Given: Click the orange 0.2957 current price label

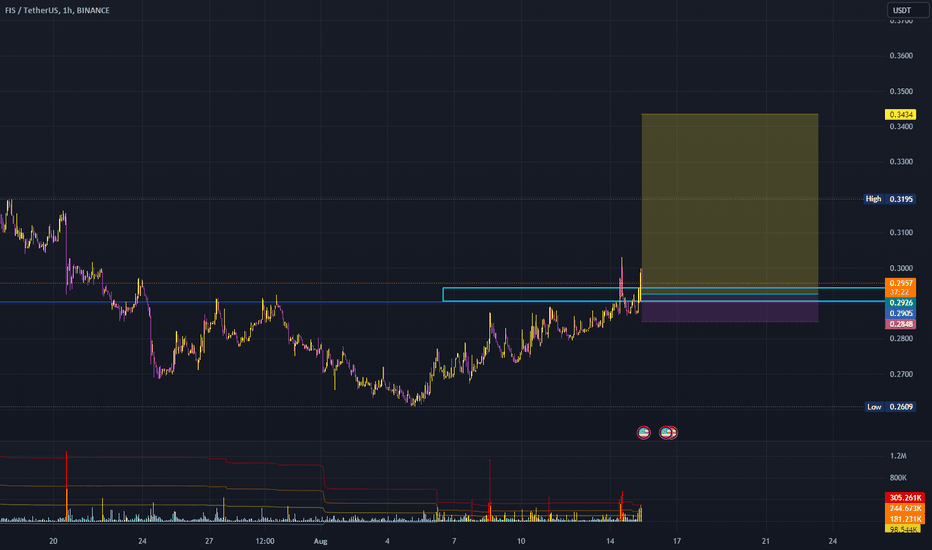Looking at the screenshot, I should 900,283.
